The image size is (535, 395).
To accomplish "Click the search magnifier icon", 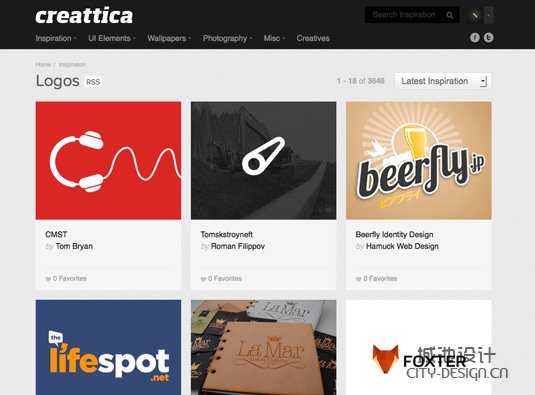I will point(450,15).
